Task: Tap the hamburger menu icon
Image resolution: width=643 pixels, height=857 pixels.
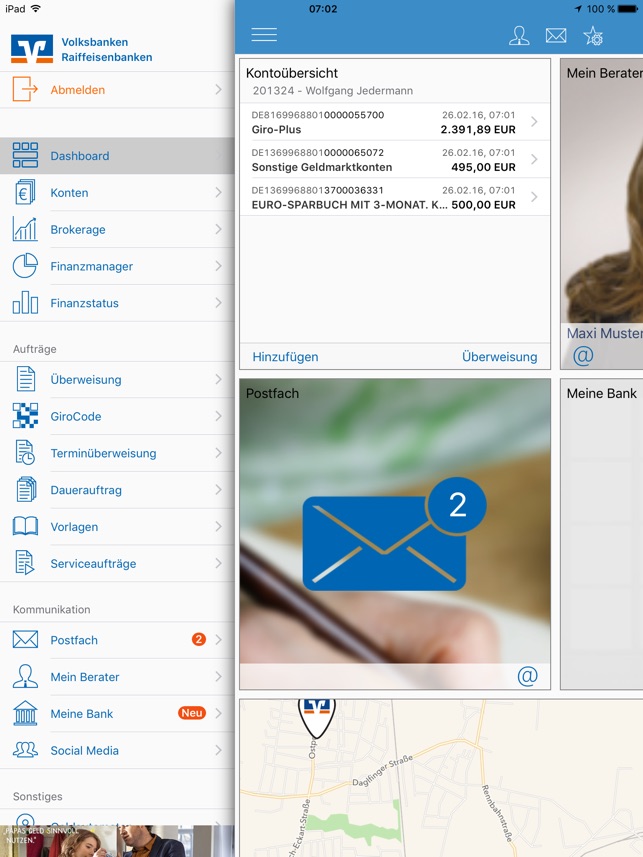Action: [x=264, y=35]
